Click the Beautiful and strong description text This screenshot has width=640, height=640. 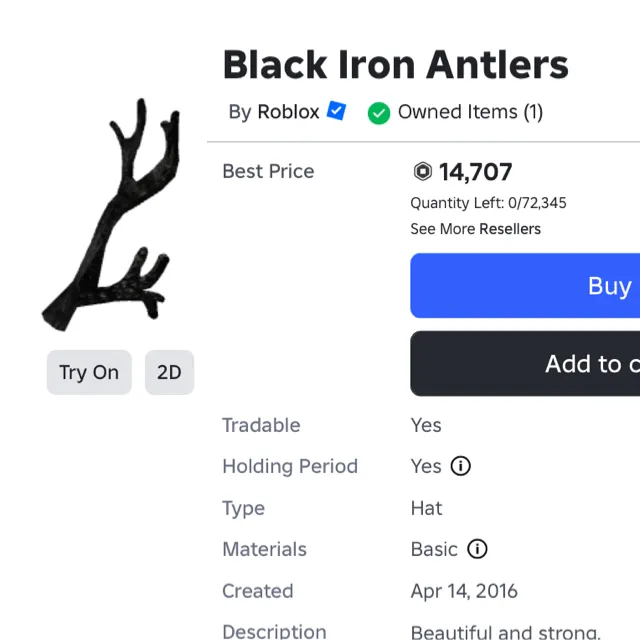tap(505, 631)
